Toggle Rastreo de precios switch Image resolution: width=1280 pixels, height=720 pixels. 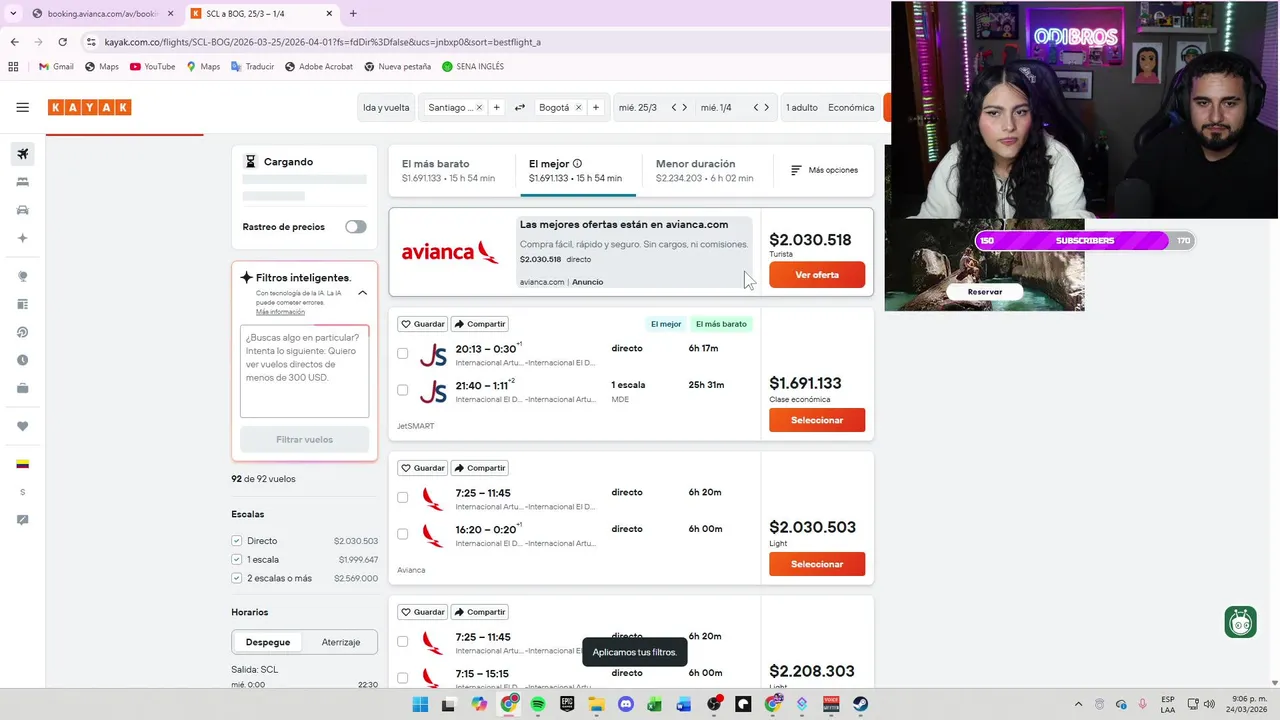[356, 227]
